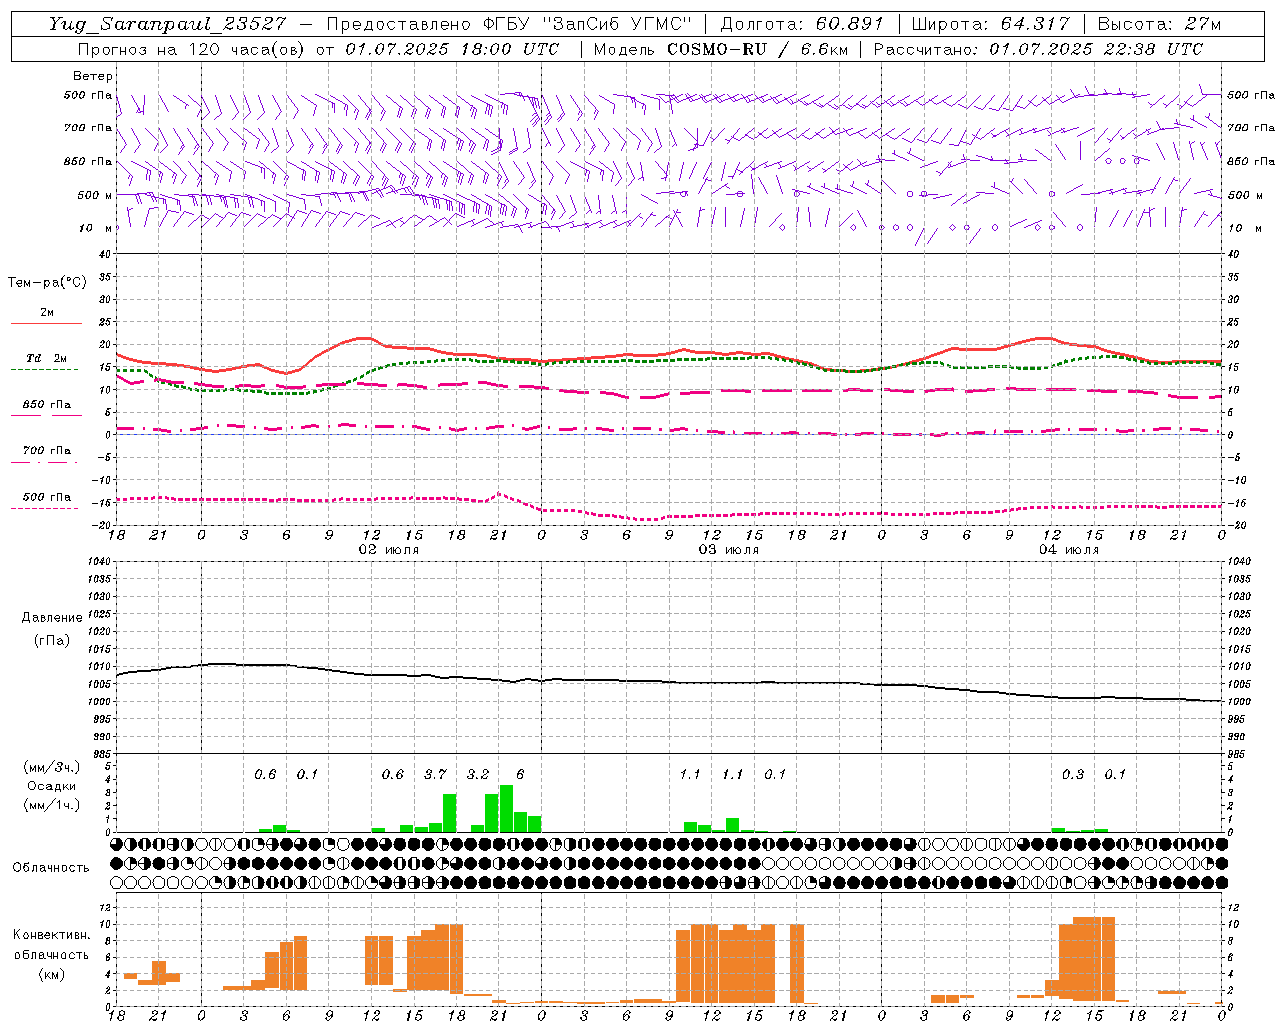Click the Осадки precipitation label
1280x1024 pixels.
point(51,786)
